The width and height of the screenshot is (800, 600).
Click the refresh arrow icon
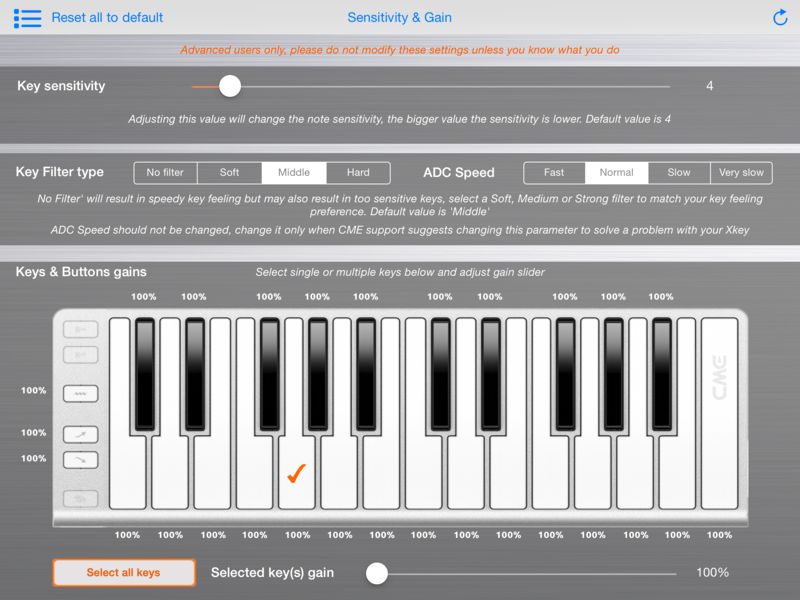[x=780, y=18]
